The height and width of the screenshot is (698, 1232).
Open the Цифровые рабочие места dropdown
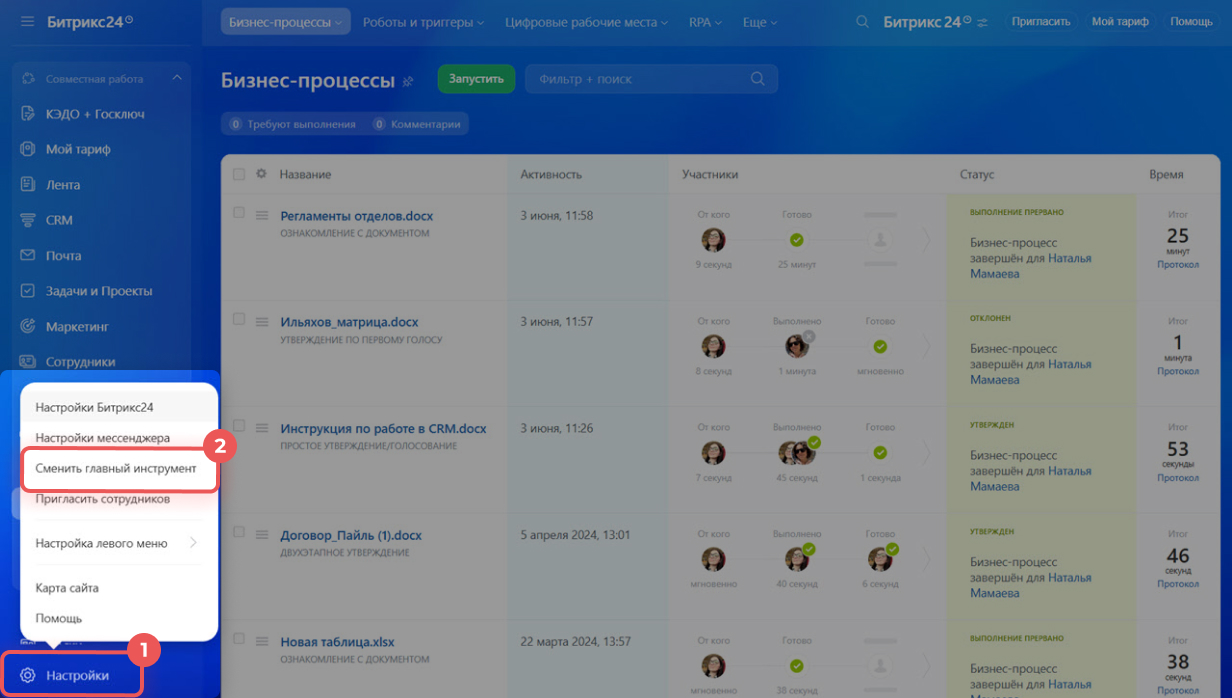click(588, 22)
